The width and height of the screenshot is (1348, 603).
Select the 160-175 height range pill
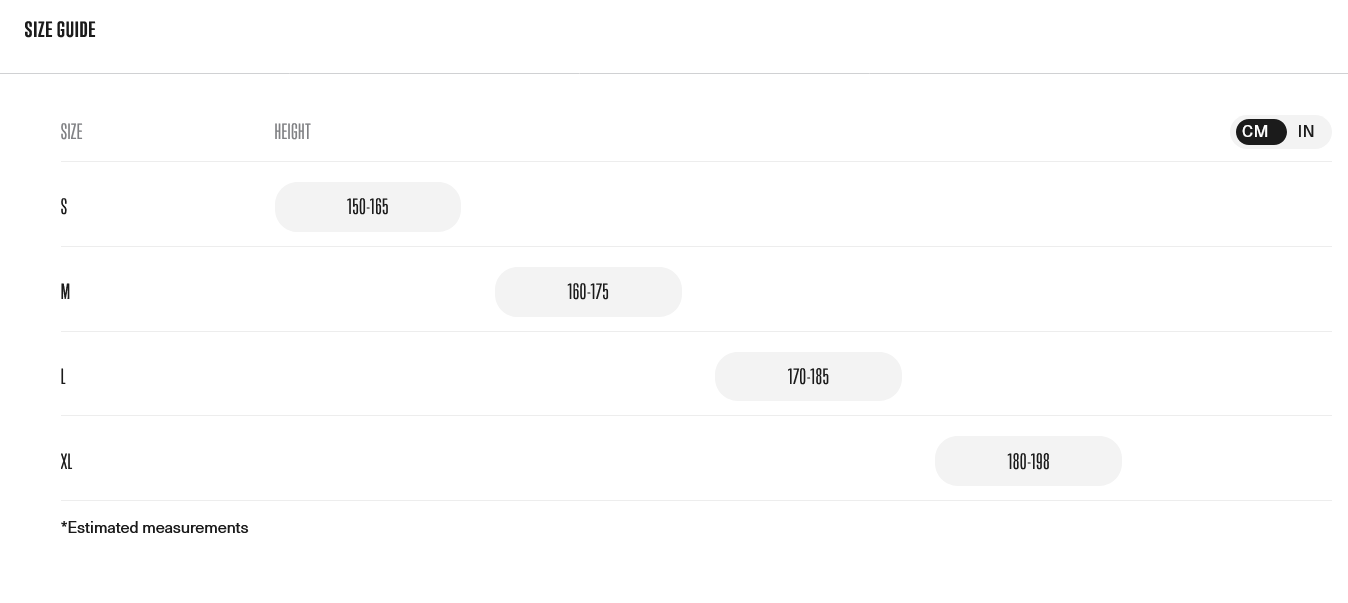click(588, 292)
